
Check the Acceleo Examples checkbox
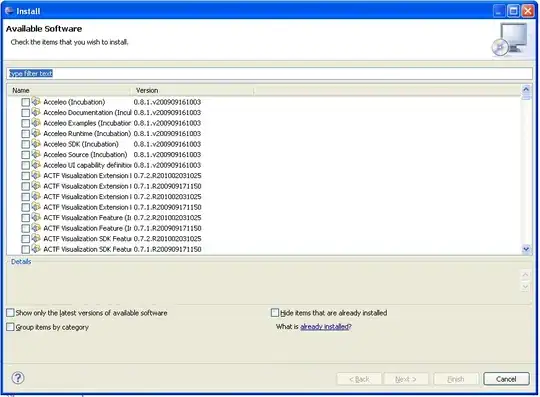25,123
